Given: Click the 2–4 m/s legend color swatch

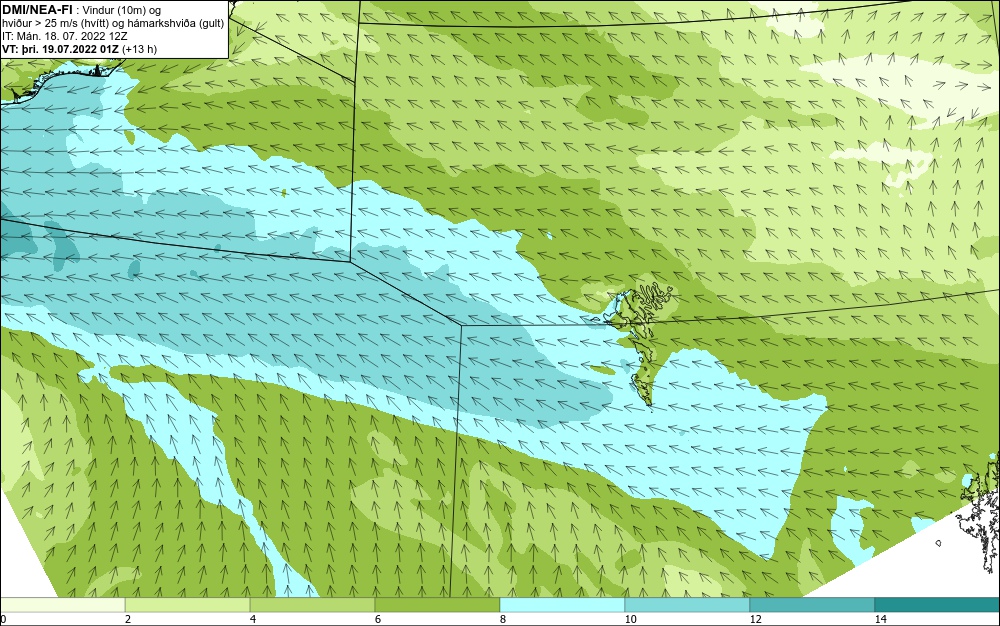Looking at the screenshot, I should pyautogui.click(x=188, y=605).
